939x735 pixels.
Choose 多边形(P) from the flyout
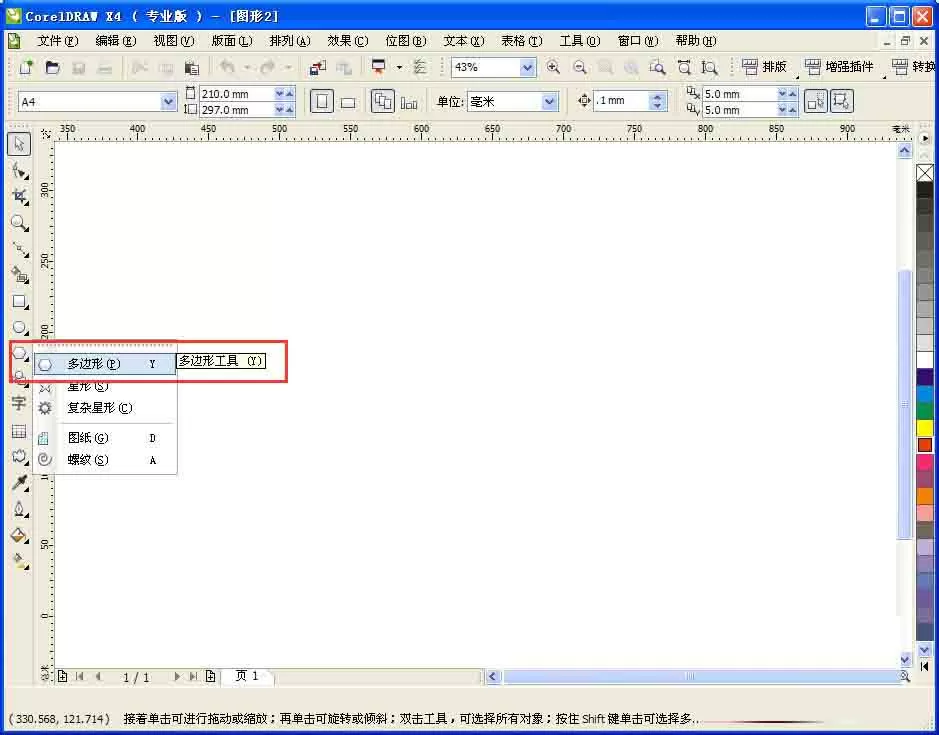(105, 364)
